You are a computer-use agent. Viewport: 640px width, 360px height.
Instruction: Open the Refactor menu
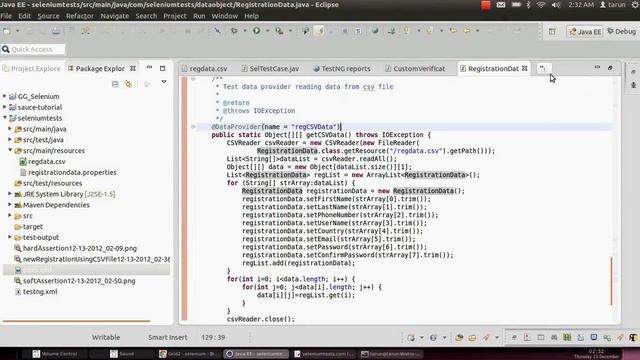[80, 16]
